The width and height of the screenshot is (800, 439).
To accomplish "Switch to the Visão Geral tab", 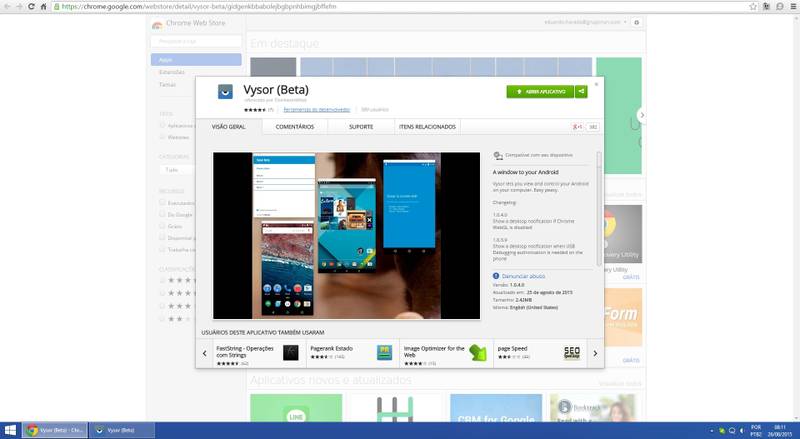I will point(229,127).
